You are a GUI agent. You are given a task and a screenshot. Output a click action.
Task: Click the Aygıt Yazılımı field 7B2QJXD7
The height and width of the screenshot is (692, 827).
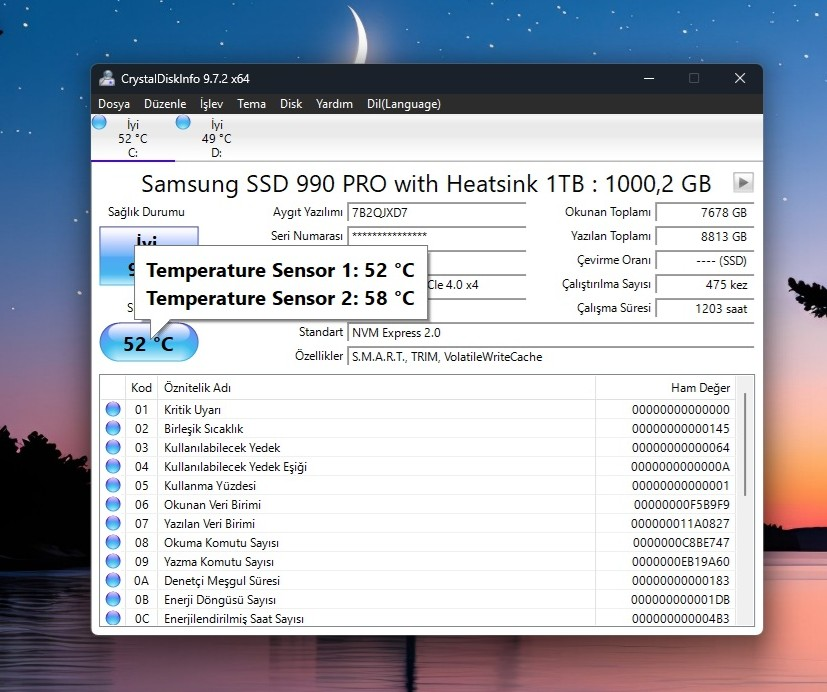(437, 213)
